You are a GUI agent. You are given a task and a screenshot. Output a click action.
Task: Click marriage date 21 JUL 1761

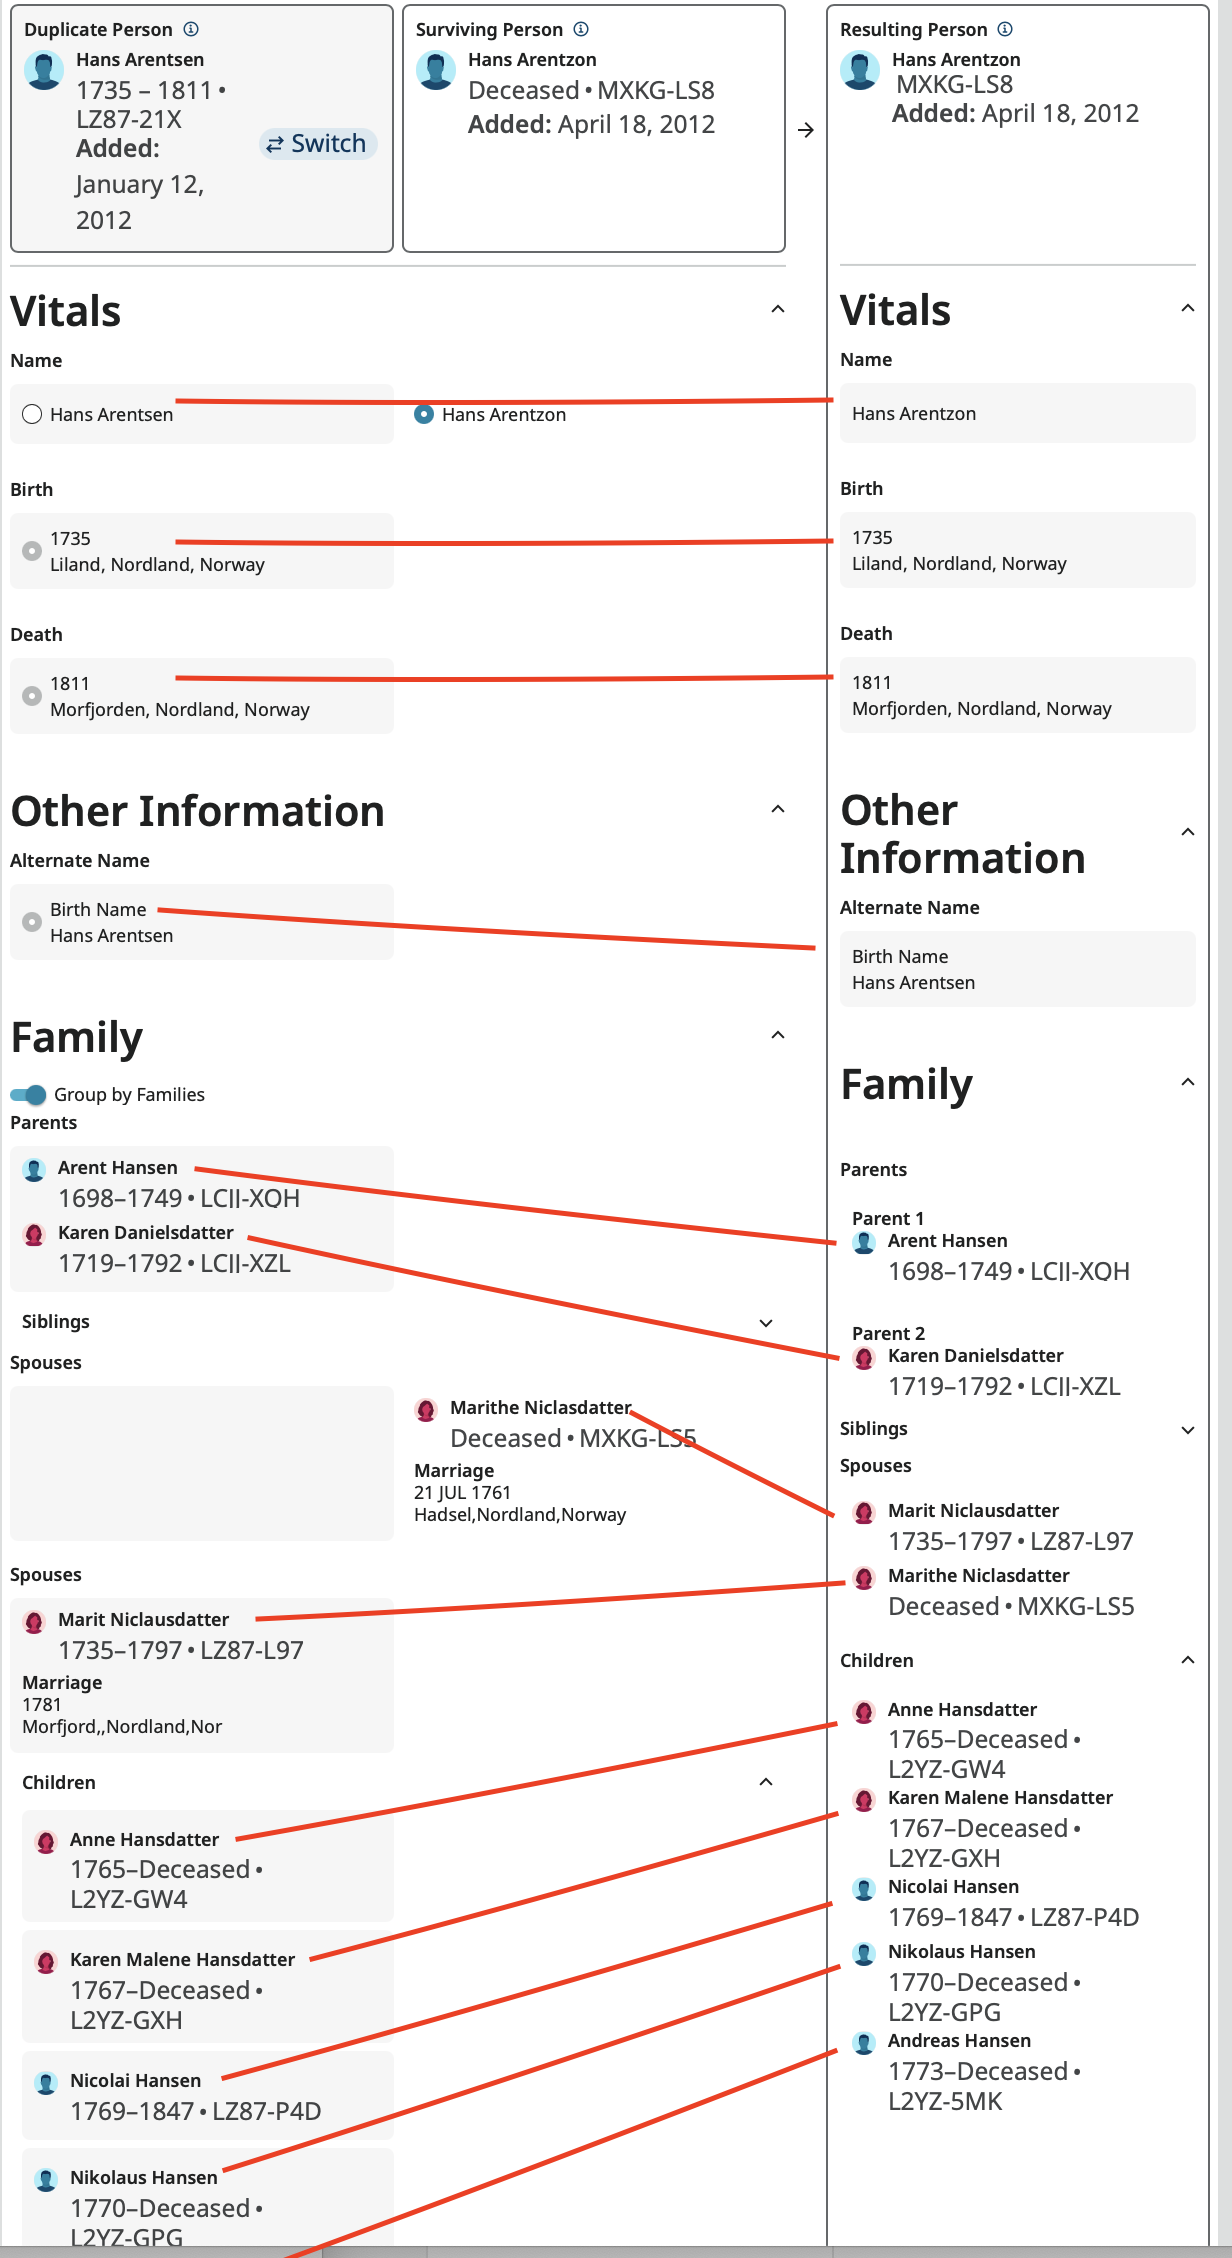462,1492
